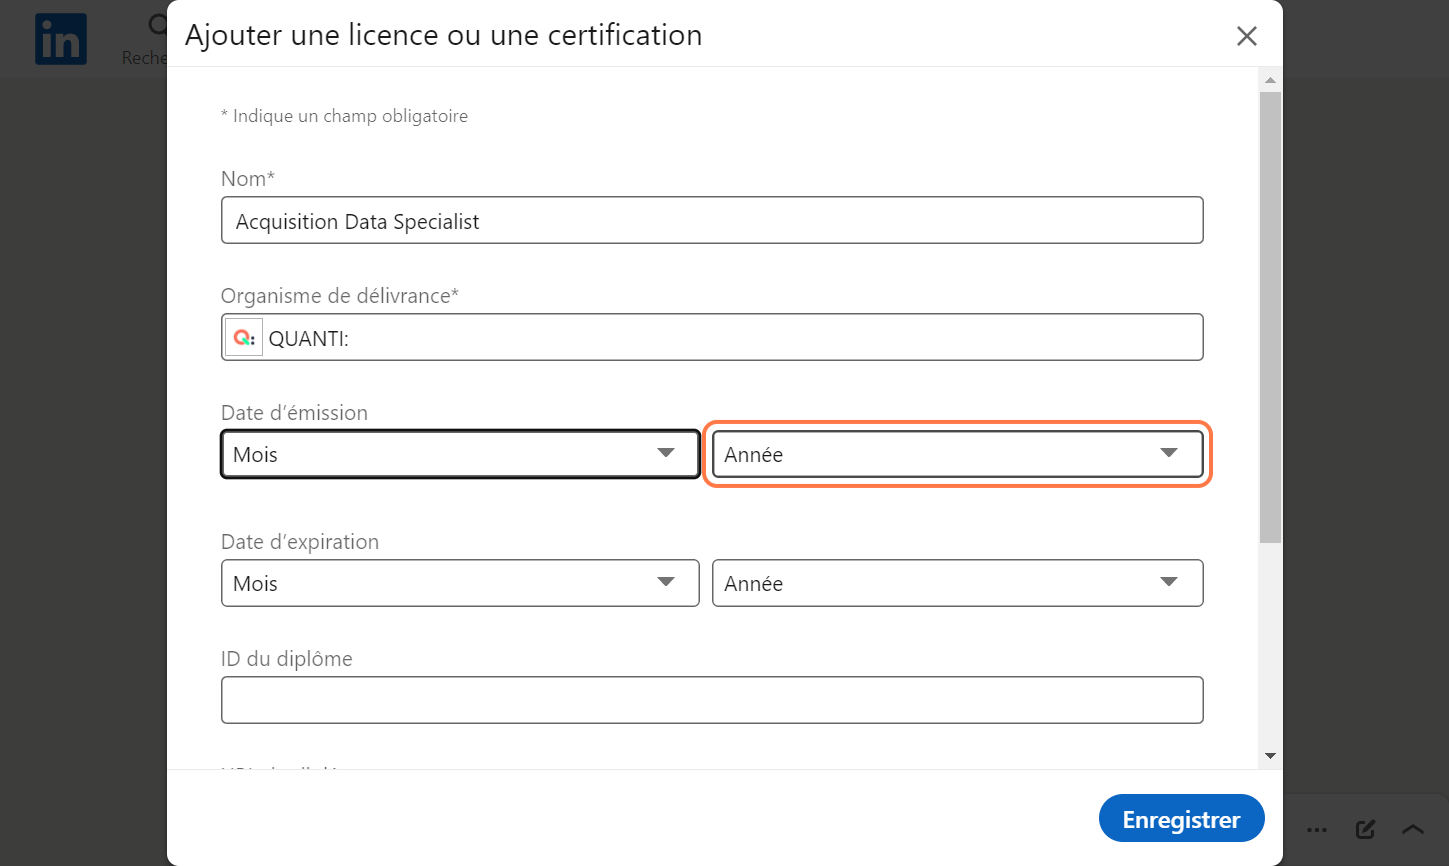Click the QUANTI: company logo icon
The height and width of the screenshot is (866, 1449).
pyautogui.click(x=244, y=338)
